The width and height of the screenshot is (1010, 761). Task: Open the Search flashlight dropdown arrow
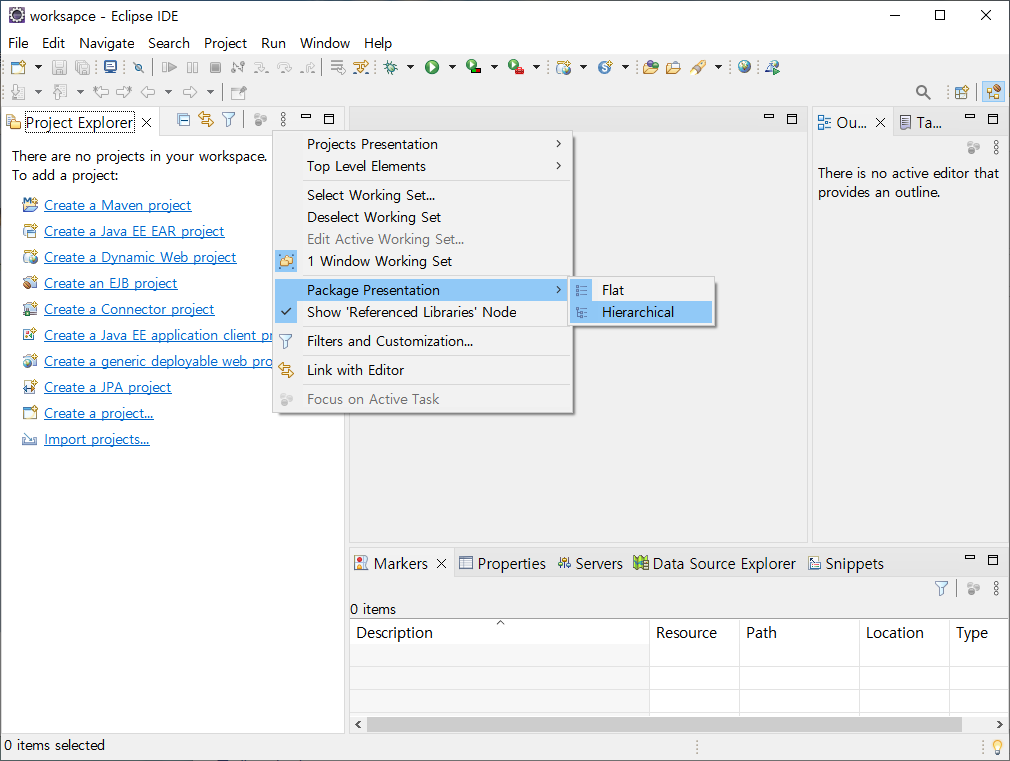click(718, 67)
